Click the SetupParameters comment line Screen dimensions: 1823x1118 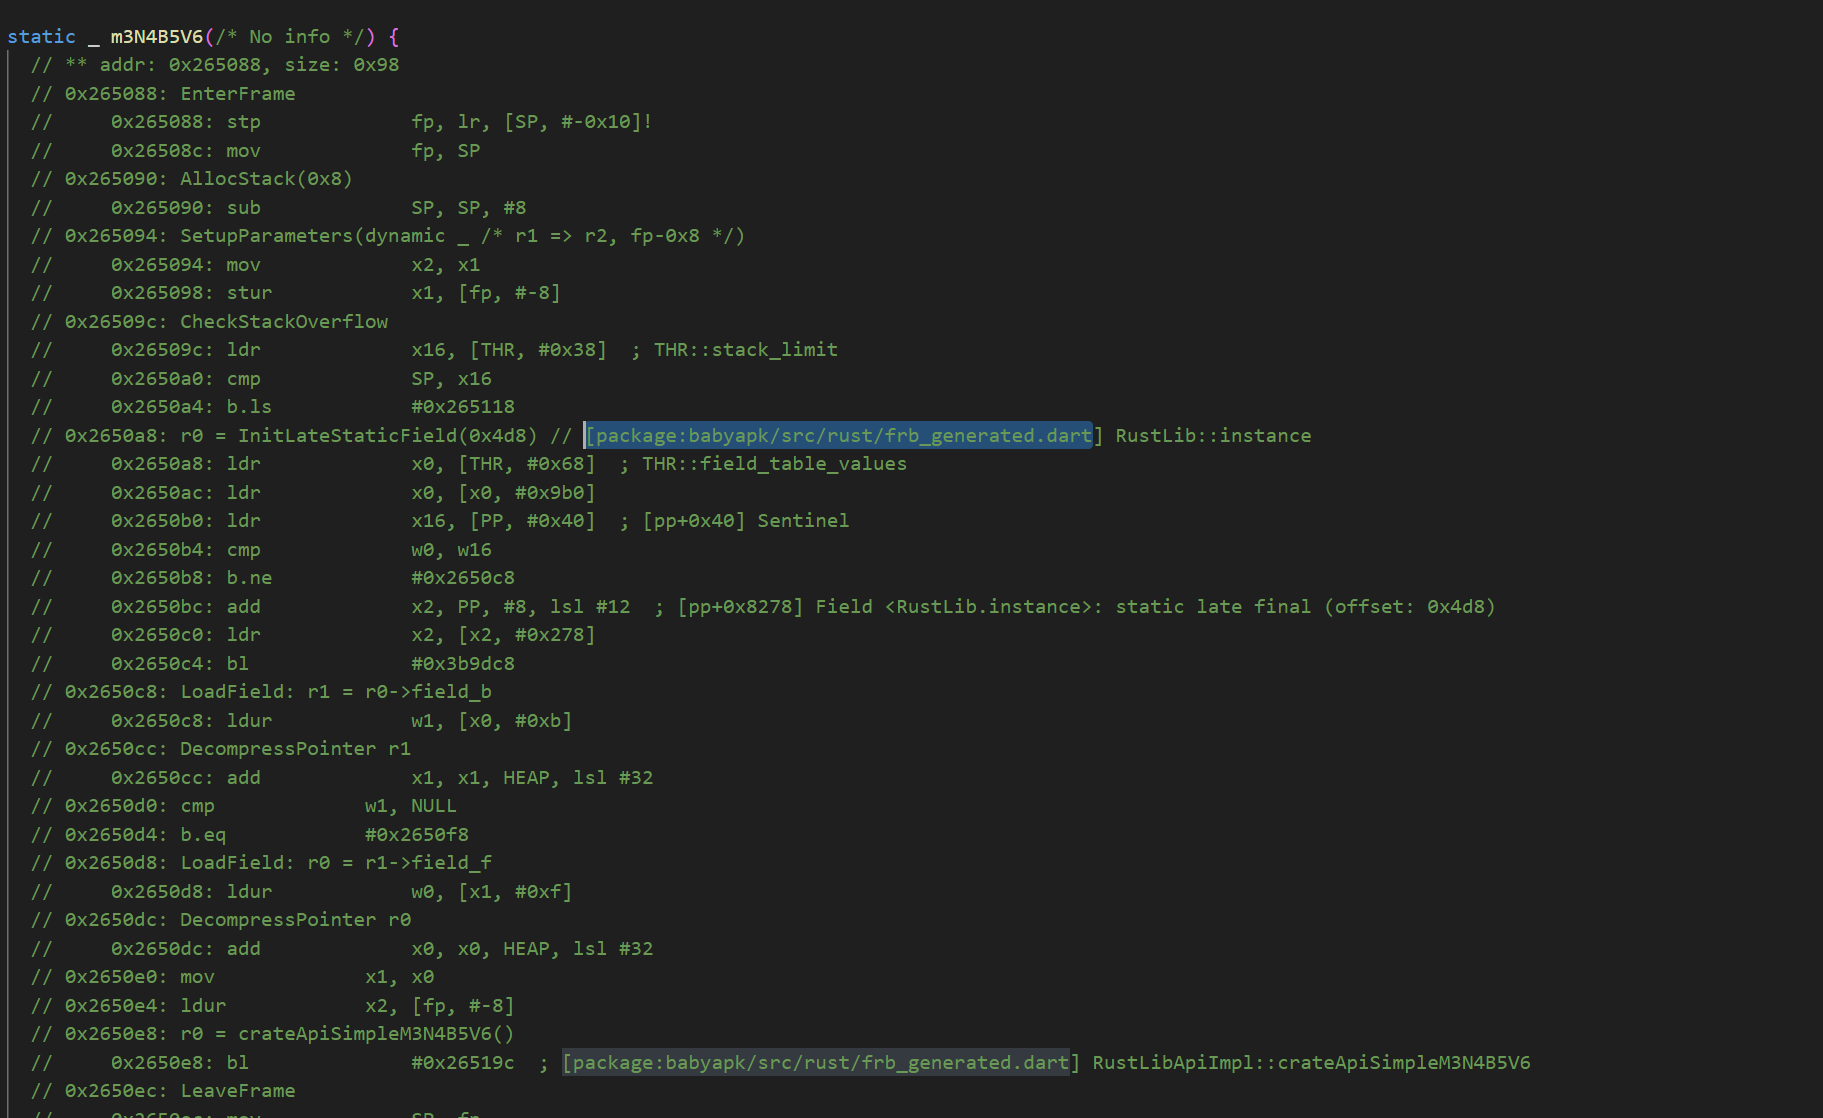click(388, 236)
